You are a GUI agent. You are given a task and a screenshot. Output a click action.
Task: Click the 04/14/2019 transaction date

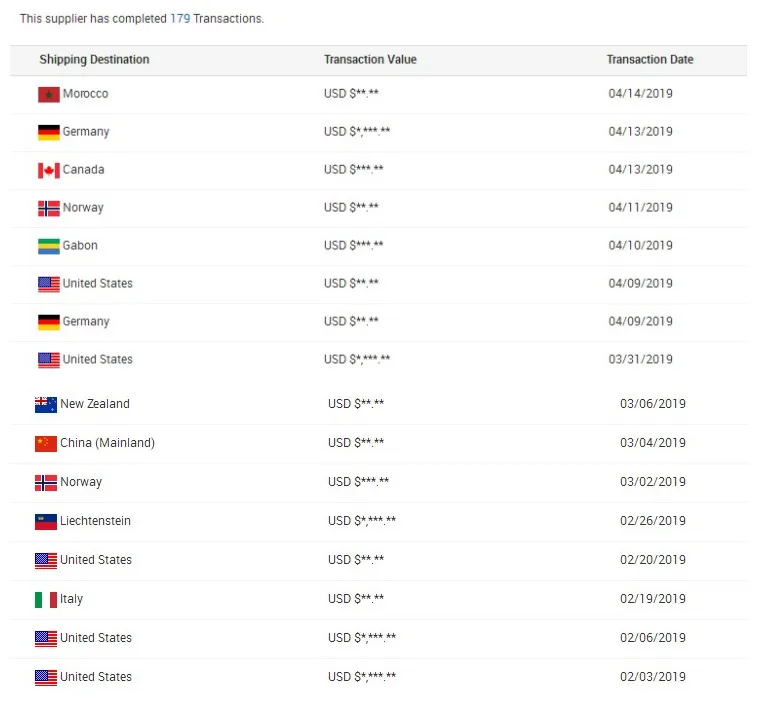click(641, 94)
